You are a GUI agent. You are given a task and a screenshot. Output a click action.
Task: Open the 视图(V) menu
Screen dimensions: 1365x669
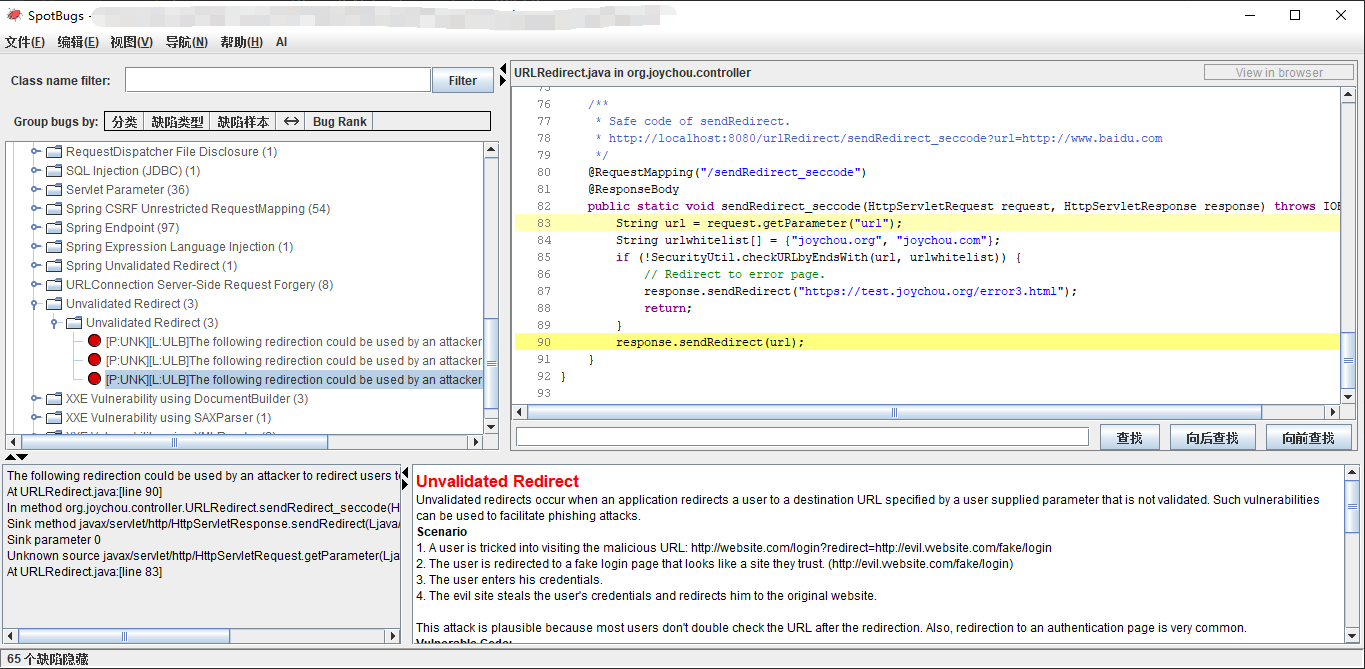[x=132, y=42]
